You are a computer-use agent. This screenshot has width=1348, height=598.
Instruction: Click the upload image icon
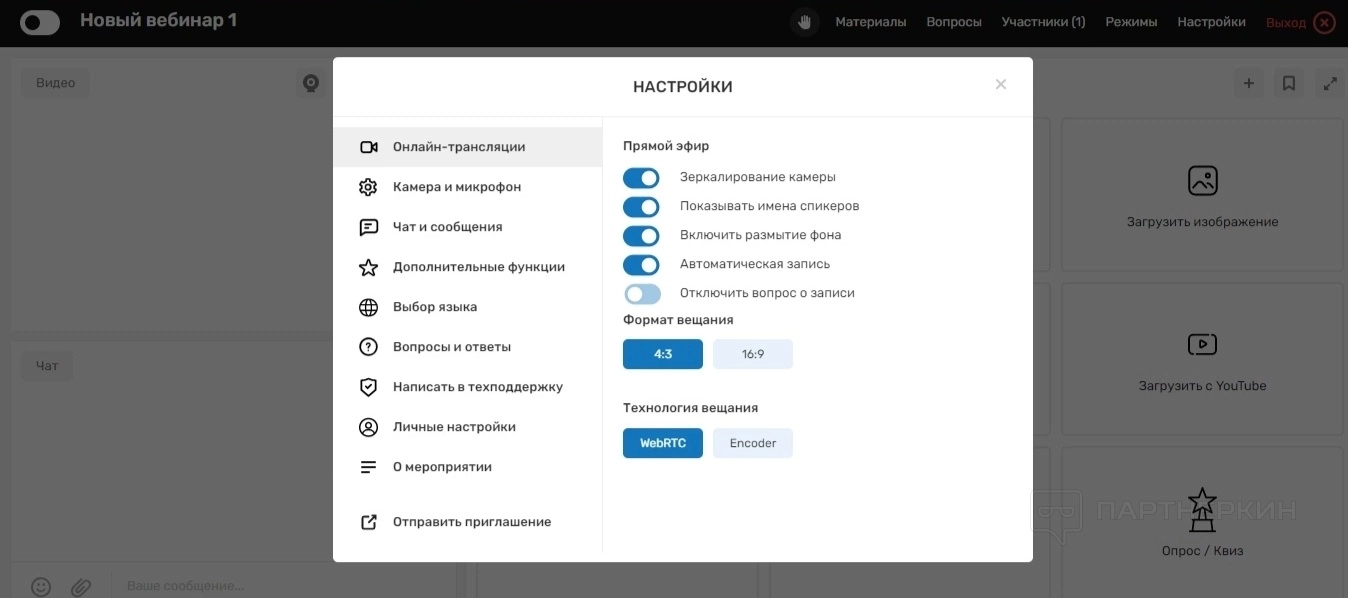pyautogui.click(x=1202, y=181)
